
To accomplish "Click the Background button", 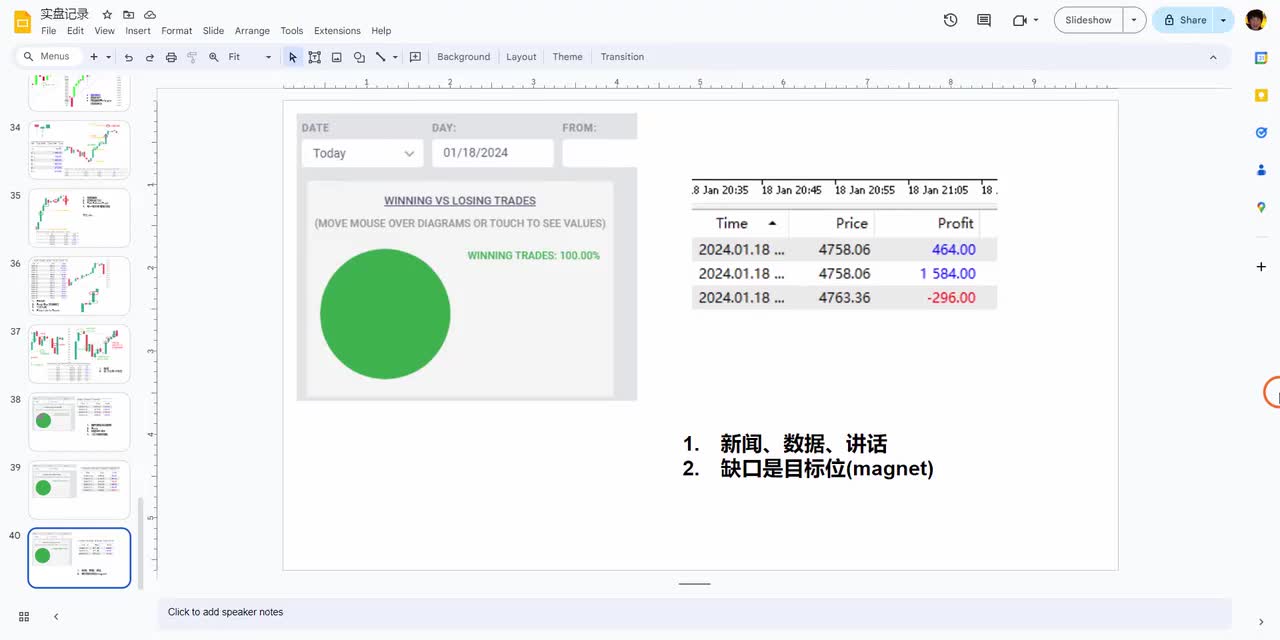I will click(463, 57).
